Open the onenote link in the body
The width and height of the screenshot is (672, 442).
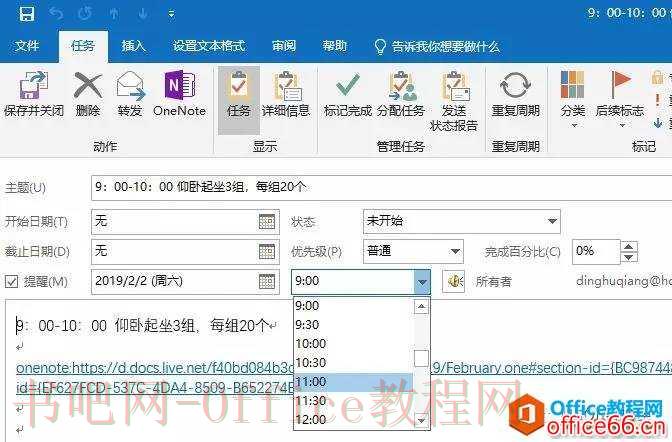[154, 368]
